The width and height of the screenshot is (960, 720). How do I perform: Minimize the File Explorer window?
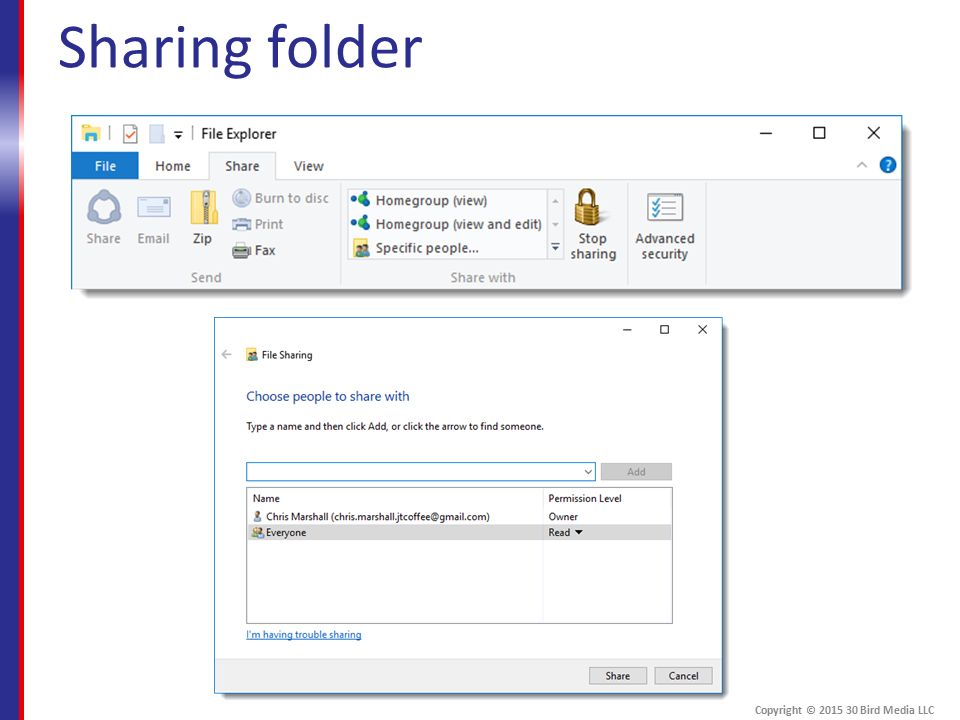tap(766, 133)
